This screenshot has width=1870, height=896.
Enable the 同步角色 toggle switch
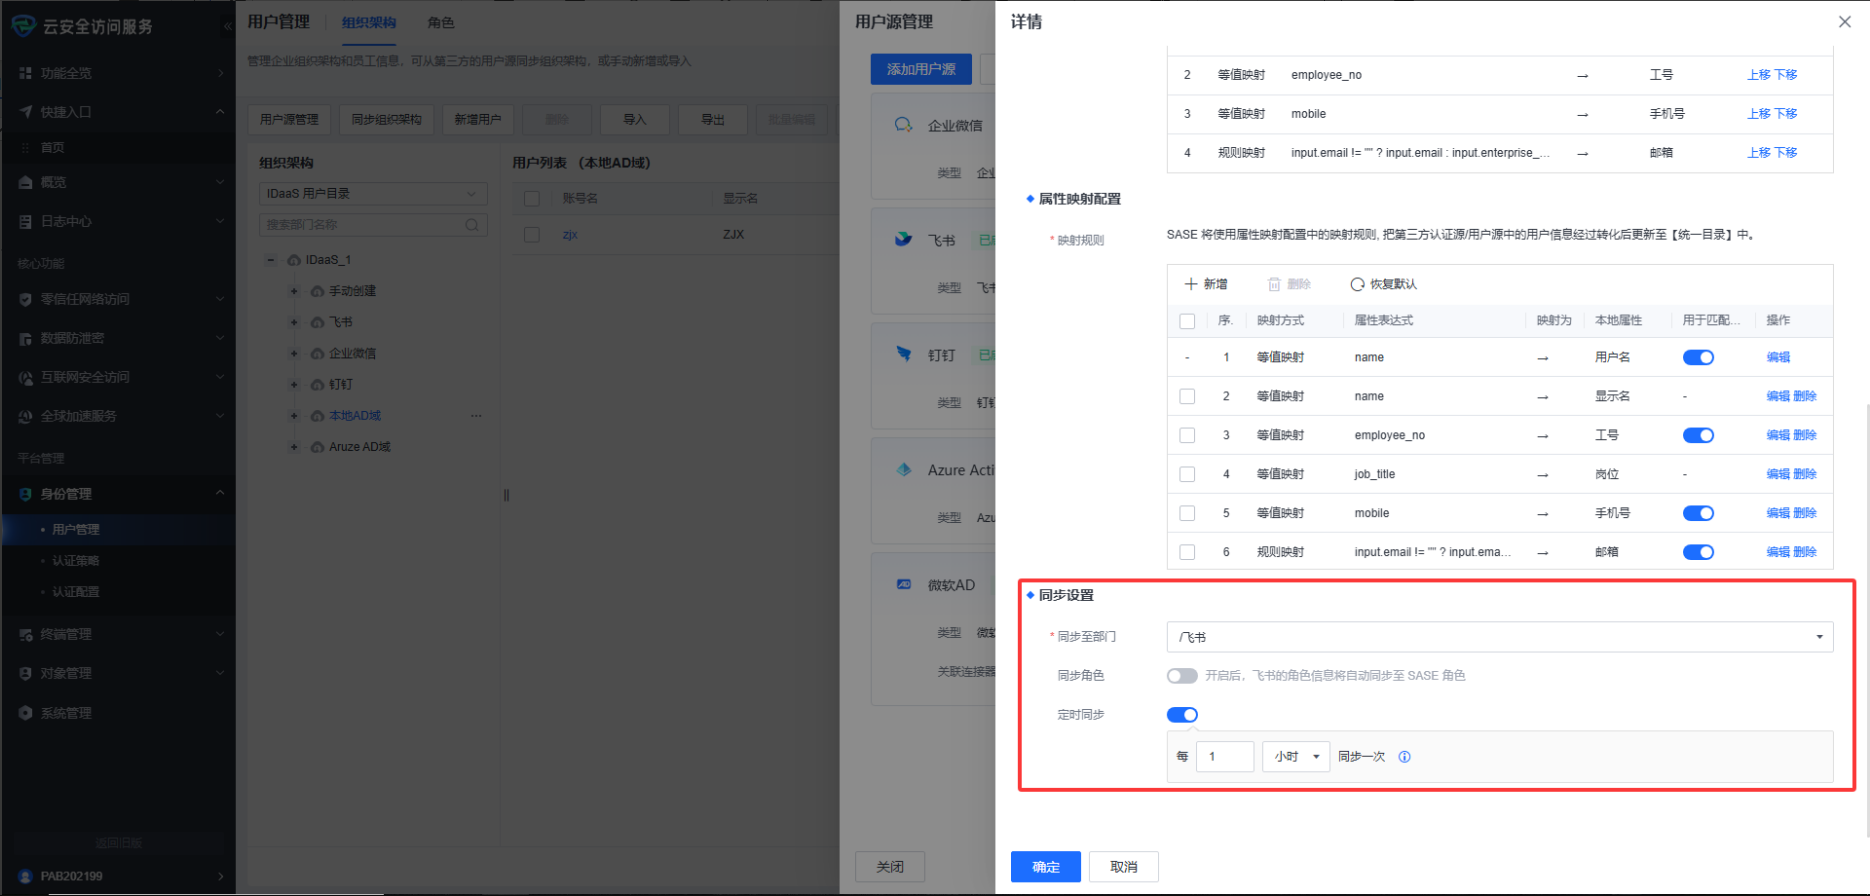click(1182, 676)
